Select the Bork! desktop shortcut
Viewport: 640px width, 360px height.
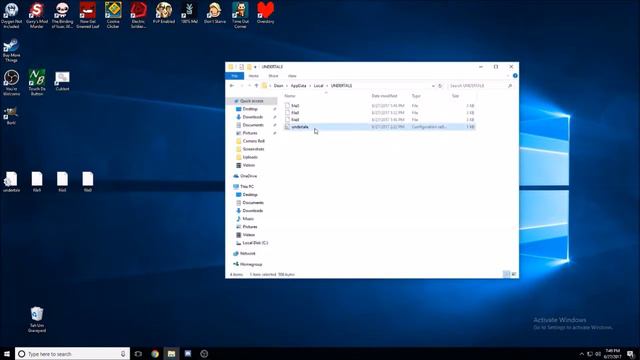(x=11, y=116)
